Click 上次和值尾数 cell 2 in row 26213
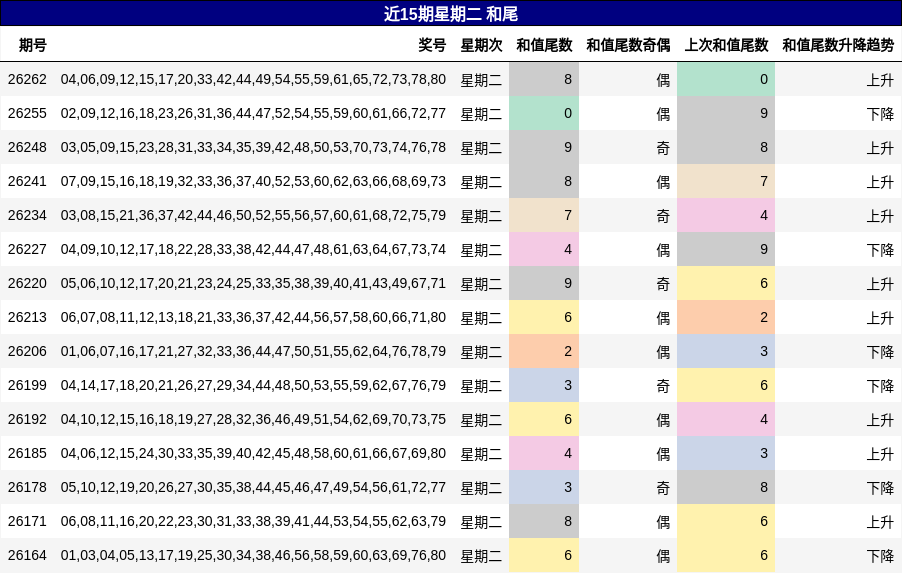Image resolution: width=902 pixels, height=573 pixels. click(726, 317)
